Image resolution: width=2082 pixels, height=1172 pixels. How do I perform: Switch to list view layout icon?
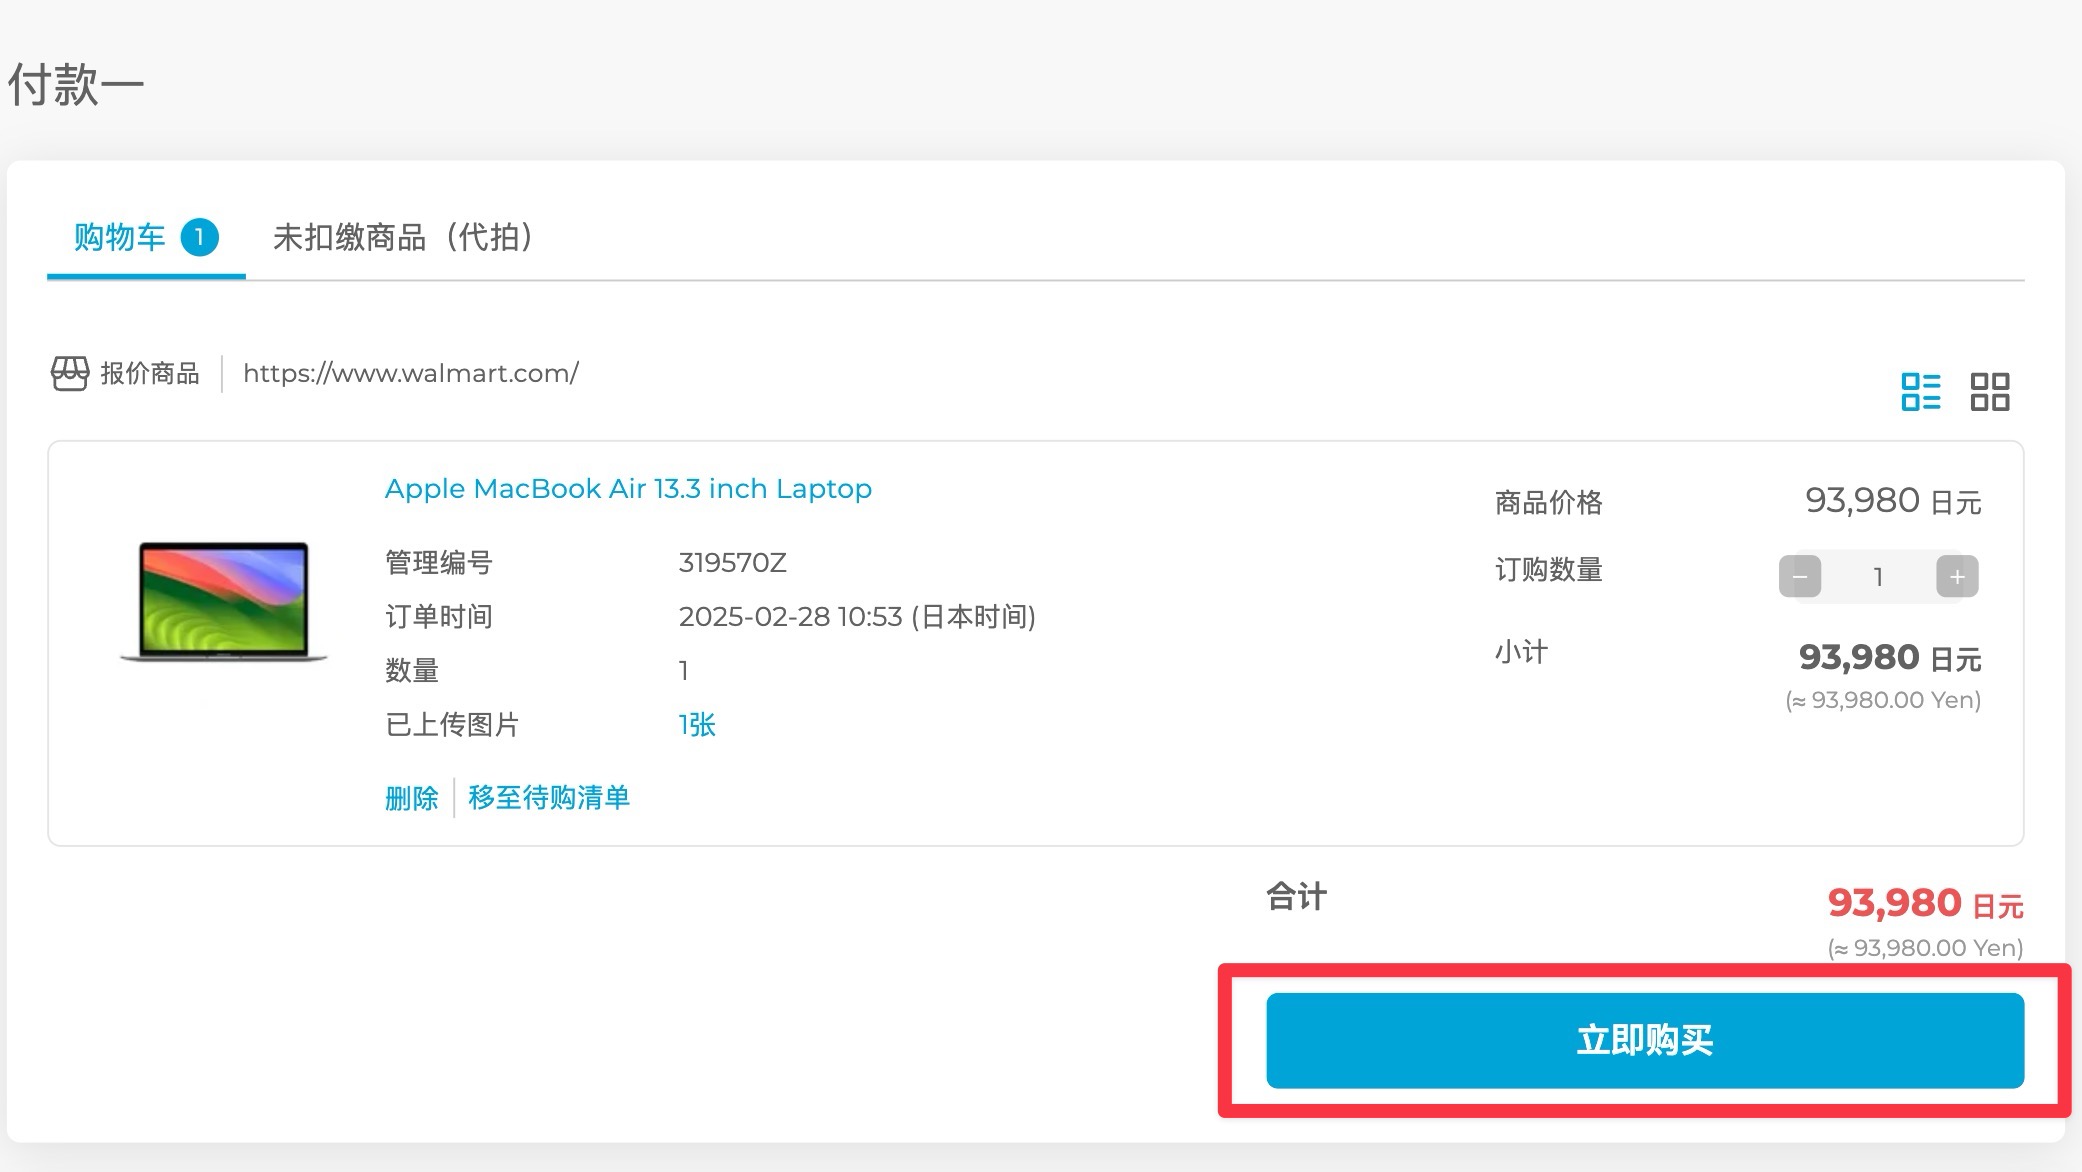click(x=1920, y=391)
